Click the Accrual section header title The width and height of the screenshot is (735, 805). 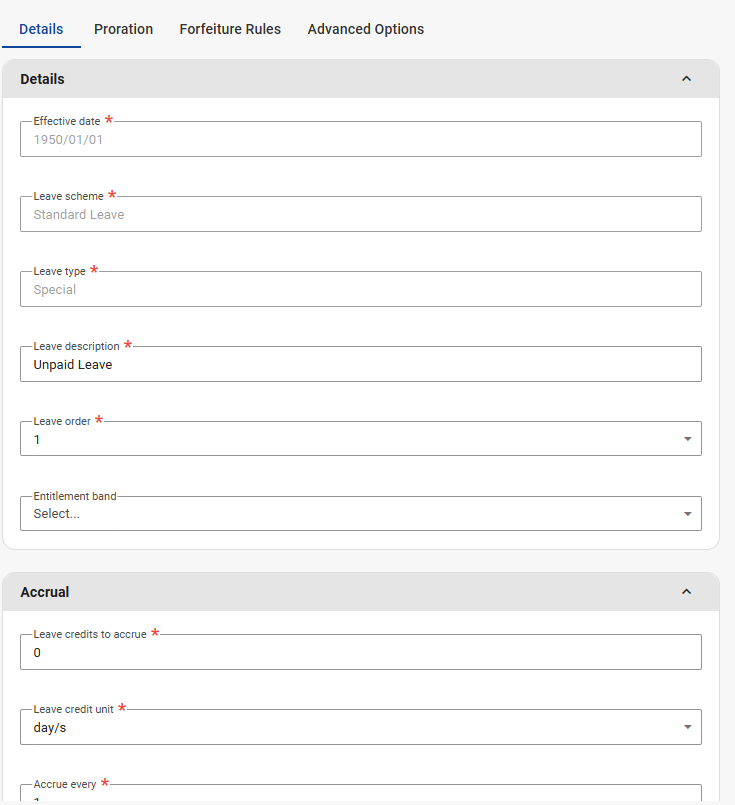[x=45, y=592]
